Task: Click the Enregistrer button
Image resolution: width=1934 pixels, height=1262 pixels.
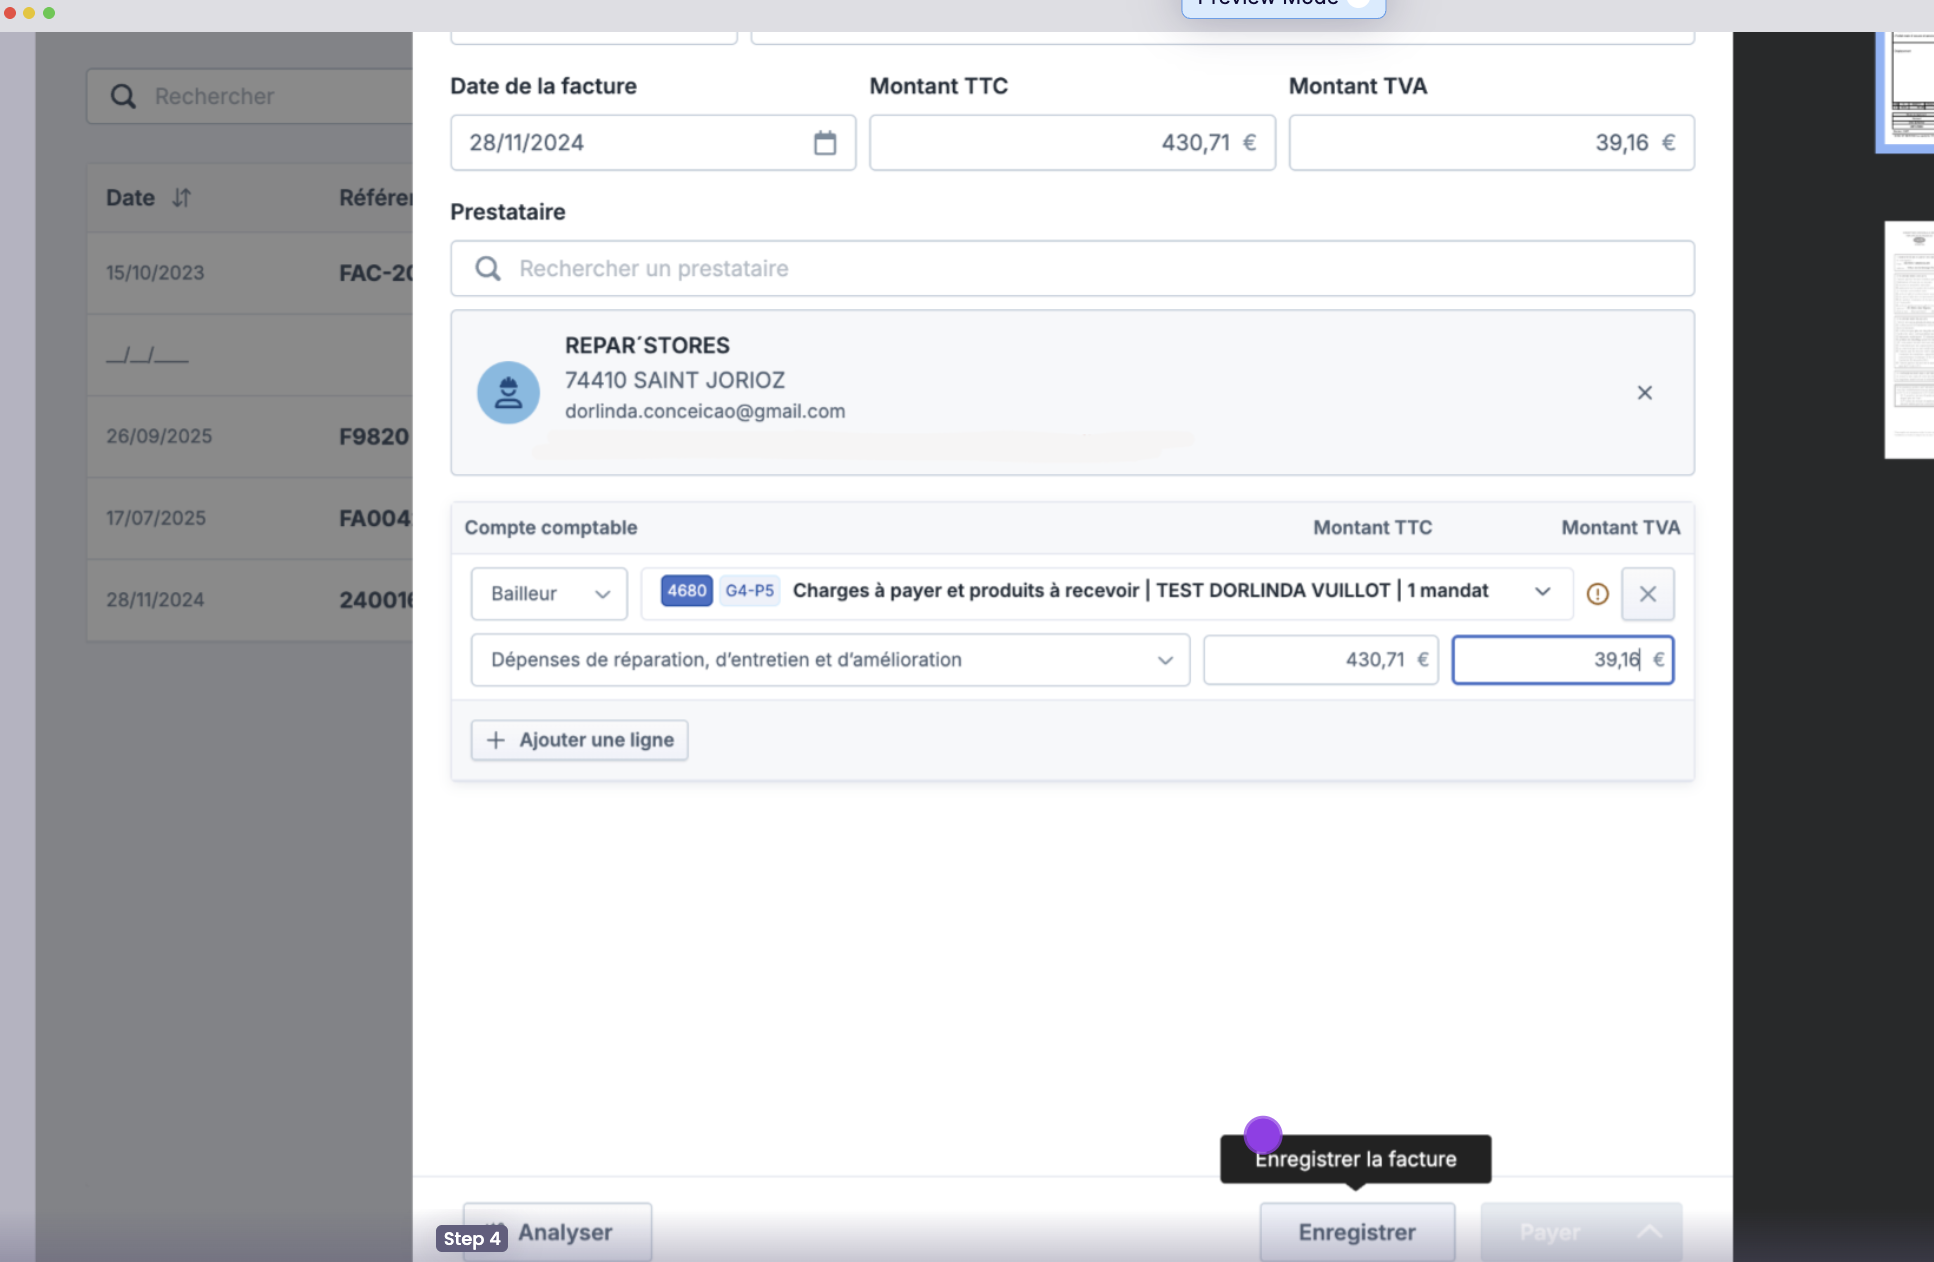Action: (x=1356, y=1232)
